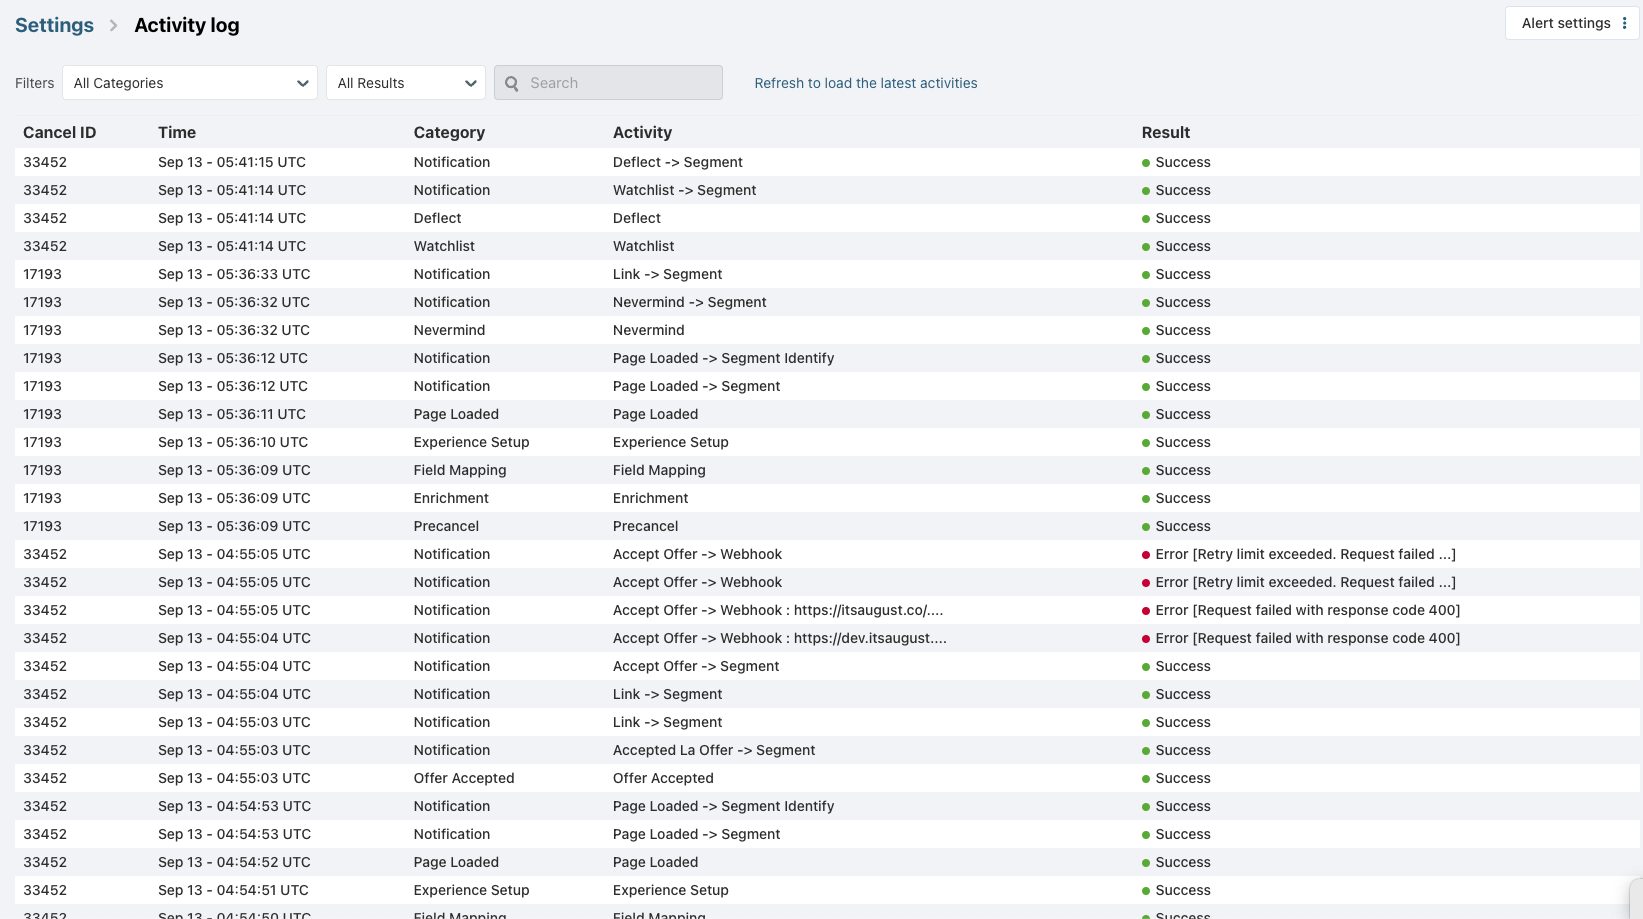Expand the All Results filter dropdown
Screen dimensions: 1643x919
click(405, 83)
